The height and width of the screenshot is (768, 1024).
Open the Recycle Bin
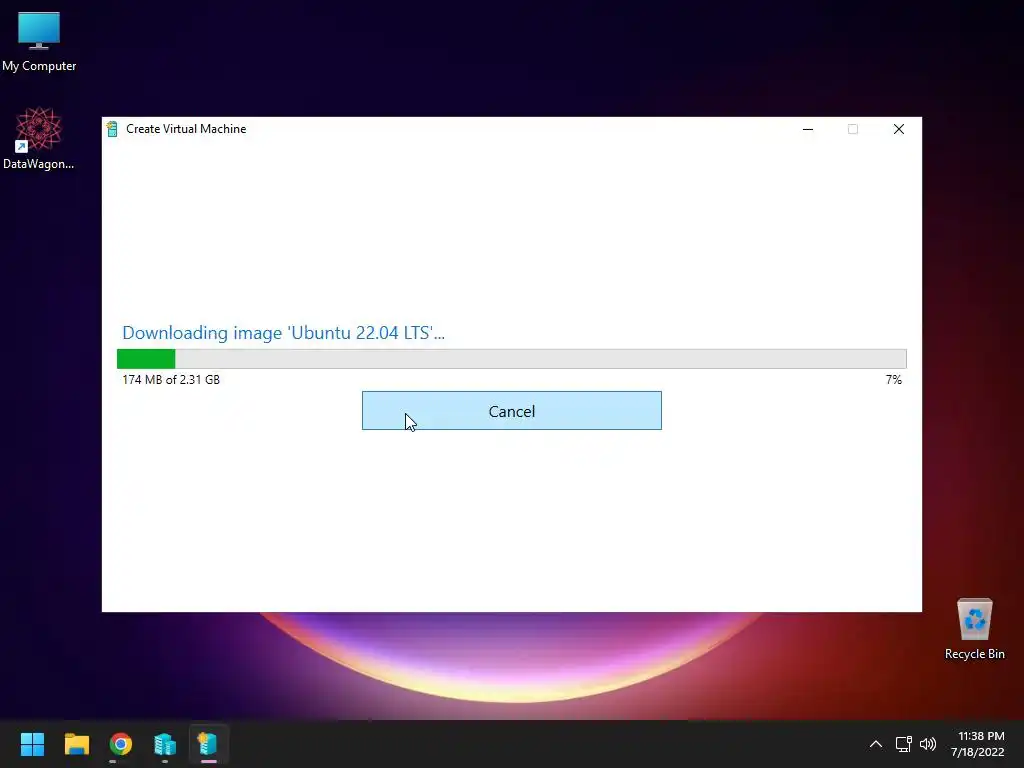[x=974, y=629]
